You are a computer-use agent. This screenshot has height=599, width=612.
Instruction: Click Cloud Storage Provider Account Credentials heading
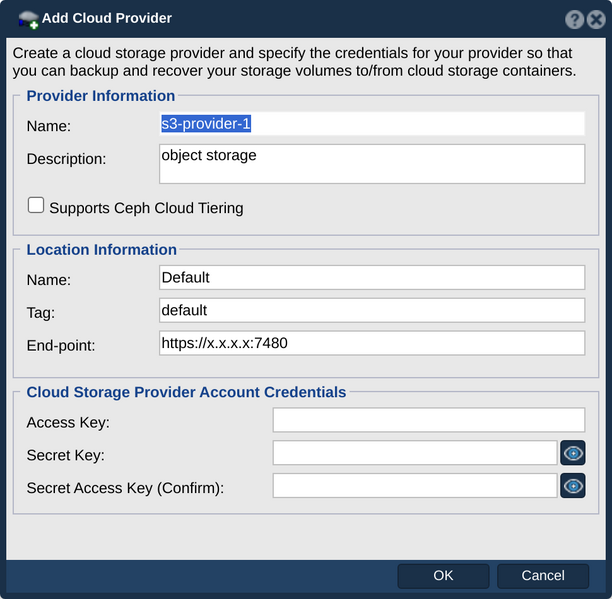(x=186, y=392)
